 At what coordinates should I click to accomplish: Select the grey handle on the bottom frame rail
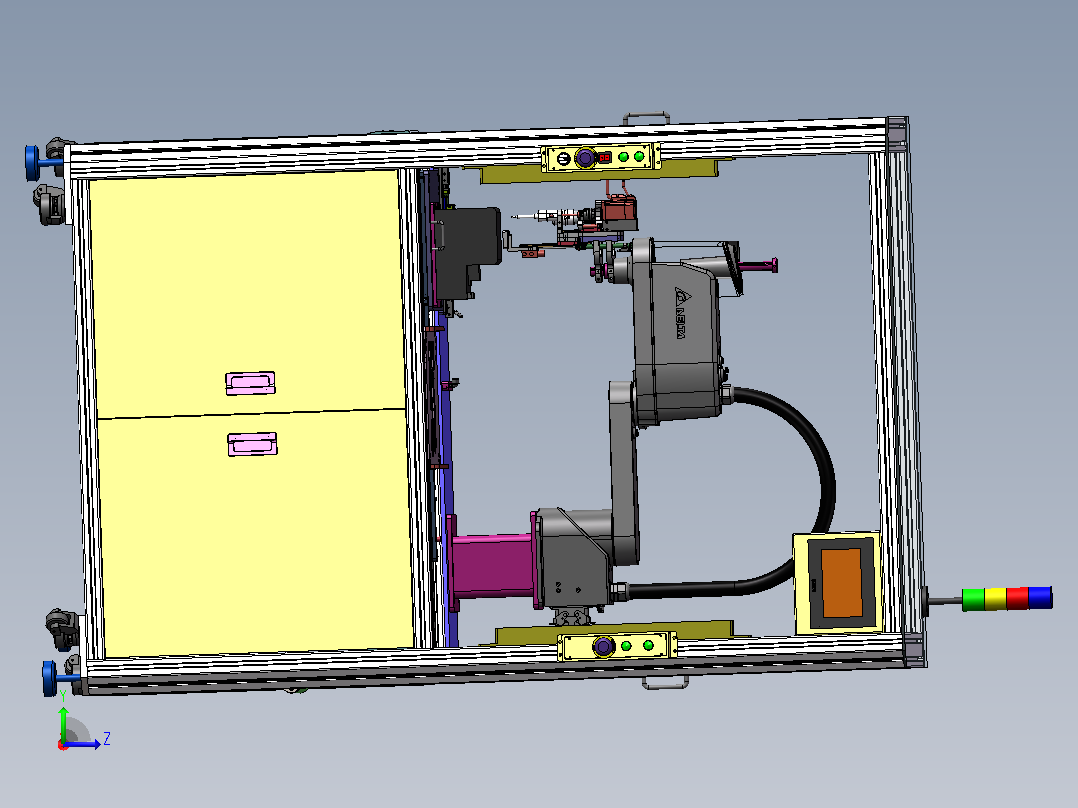tap(666, 682)
